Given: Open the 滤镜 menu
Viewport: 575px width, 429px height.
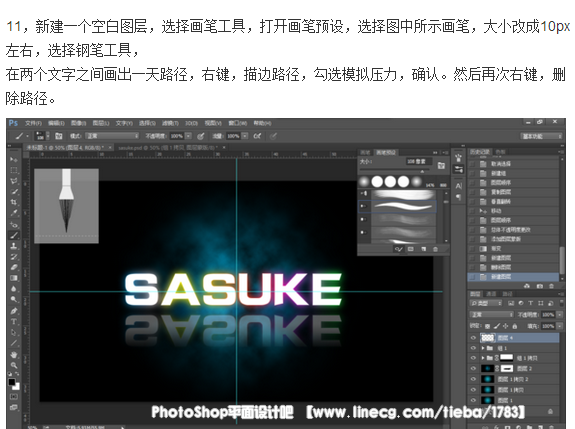Looking at the screenshot, I should (x=170, y=123).
